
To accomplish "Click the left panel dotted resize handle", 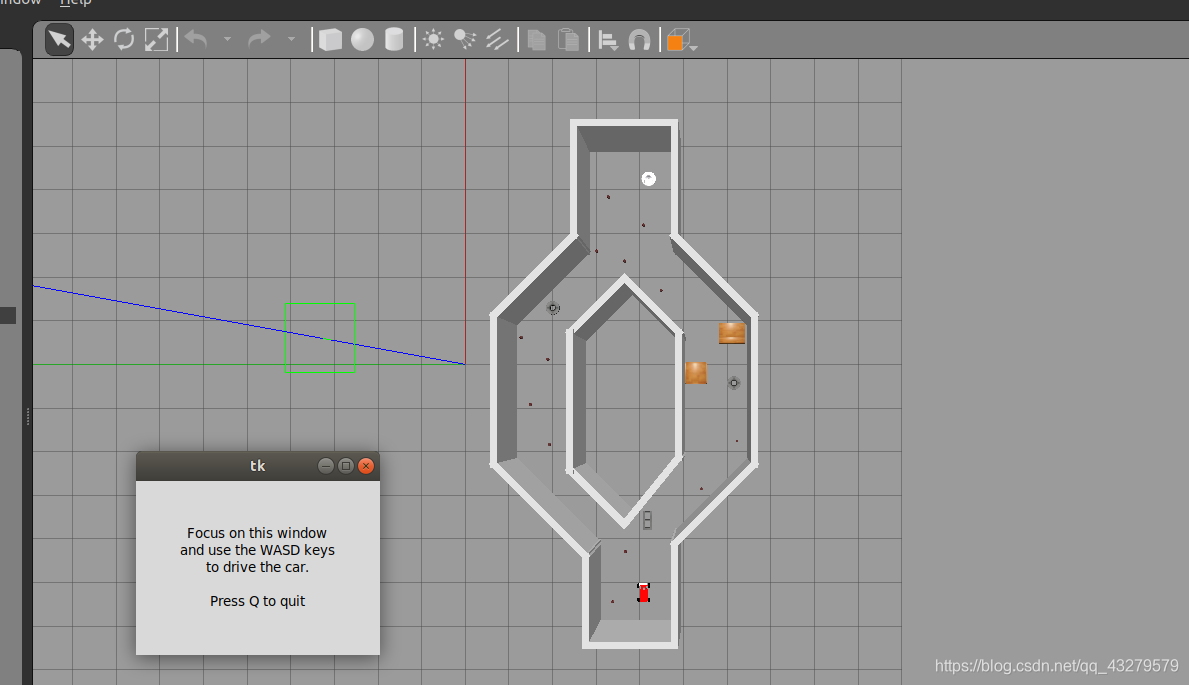I will 28,416.
